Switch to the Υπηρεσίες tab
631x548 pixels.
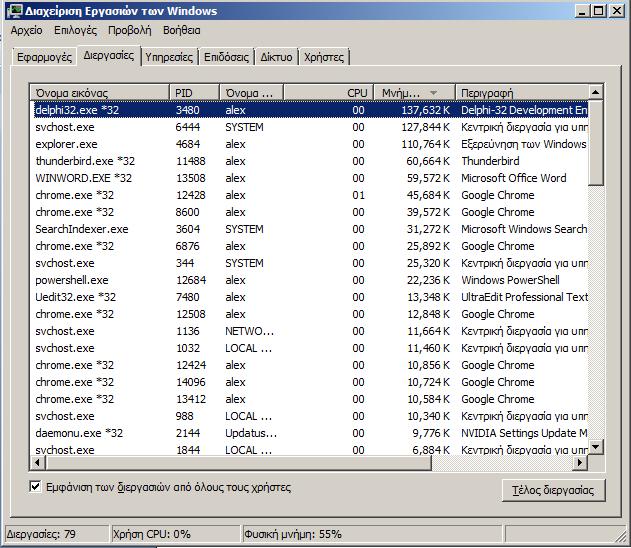point(169,57)
